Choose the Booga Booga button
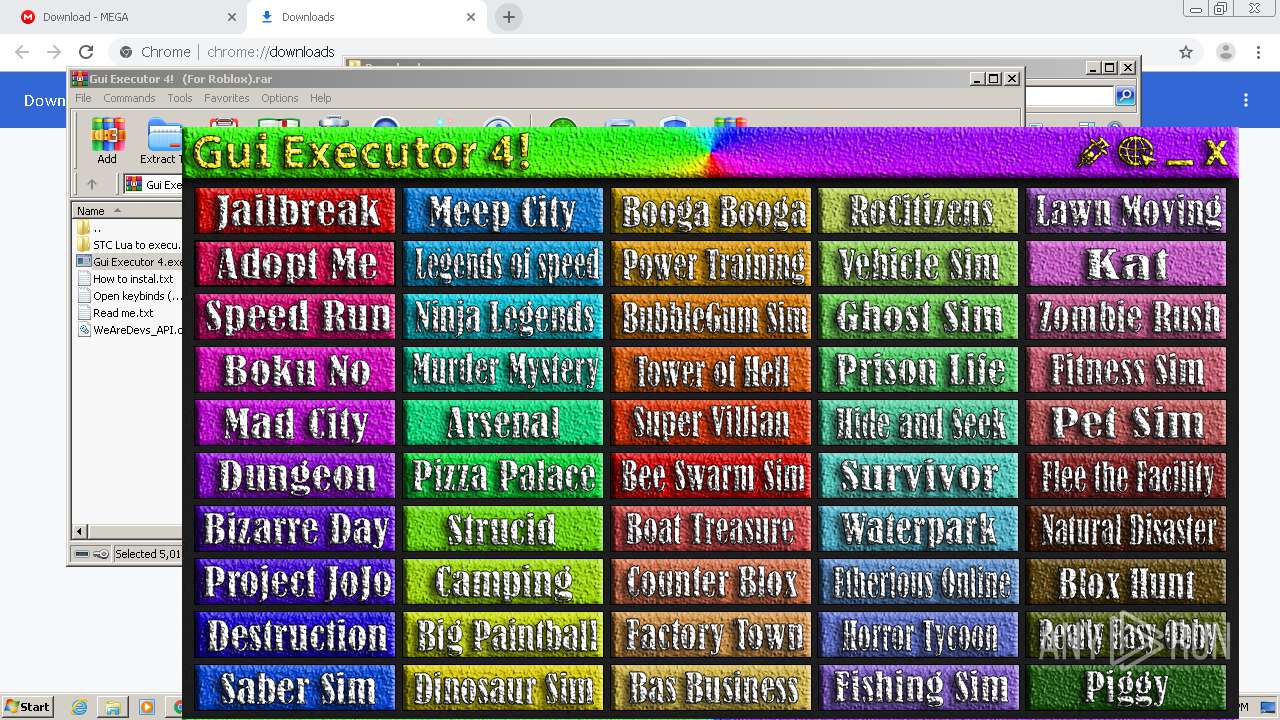 pos(711,211)
